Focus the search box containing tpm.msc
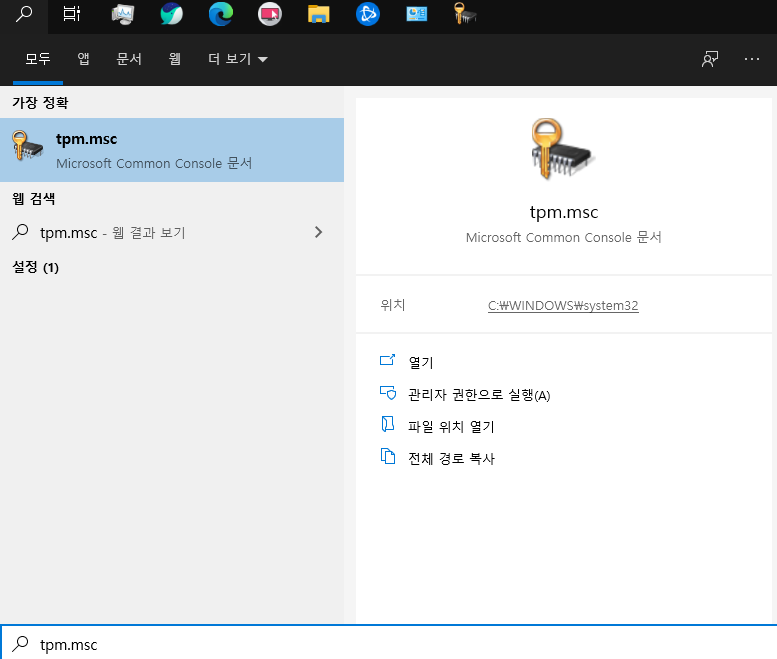Image resolution: width=777 pixels, height=659 pixels. pyautogui.click(x=388, y=643)
